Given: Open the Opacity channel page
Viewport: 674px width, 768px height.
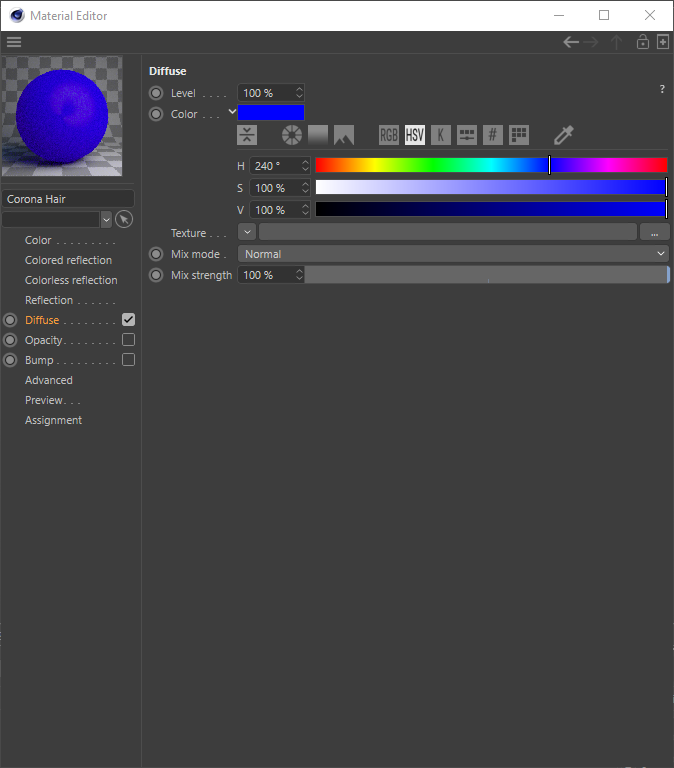Looking at the screenshot, I should [44, 340].
